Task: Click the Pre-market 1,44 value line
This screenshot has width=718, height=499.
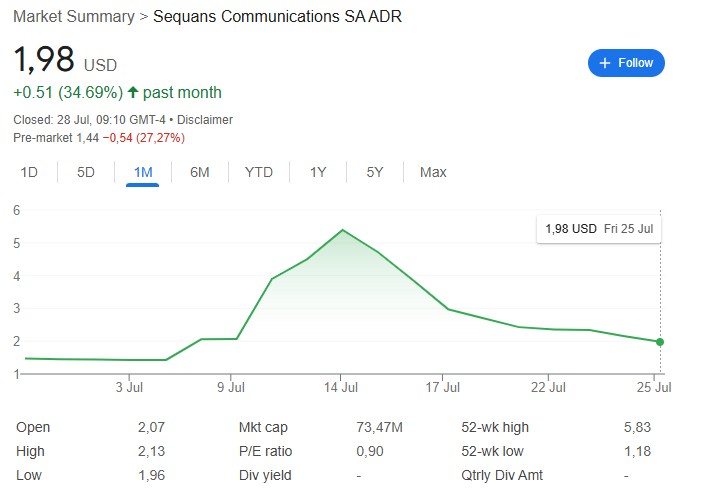Action: (x=99, y=138)
